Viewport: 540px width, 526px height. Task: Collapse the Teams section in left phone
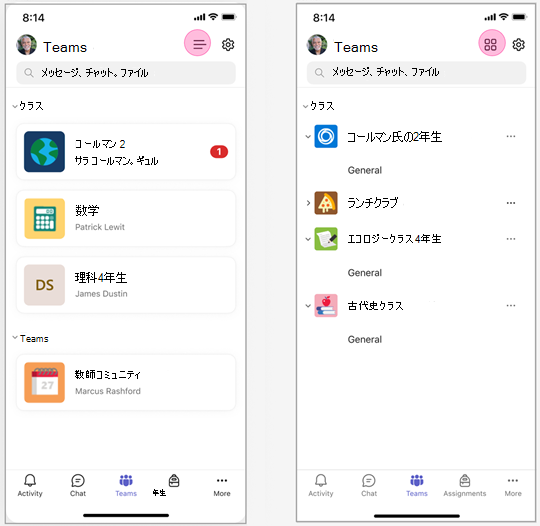click(x=15, y=338)
